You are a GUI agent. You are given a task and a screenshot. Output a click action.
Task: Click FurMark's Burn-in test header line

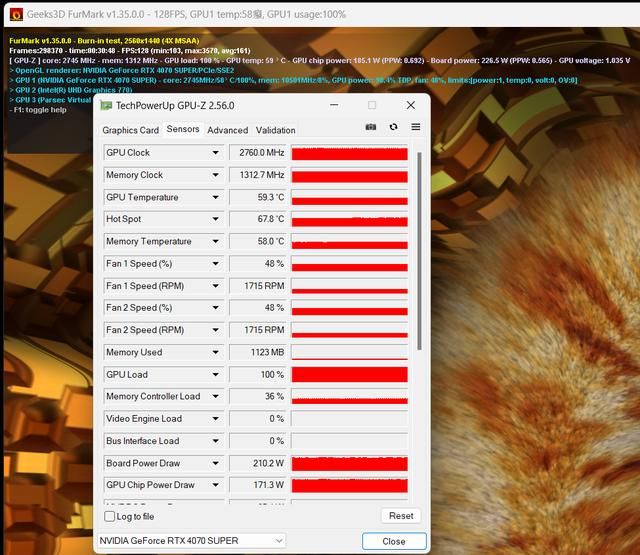tap(104, 41)
